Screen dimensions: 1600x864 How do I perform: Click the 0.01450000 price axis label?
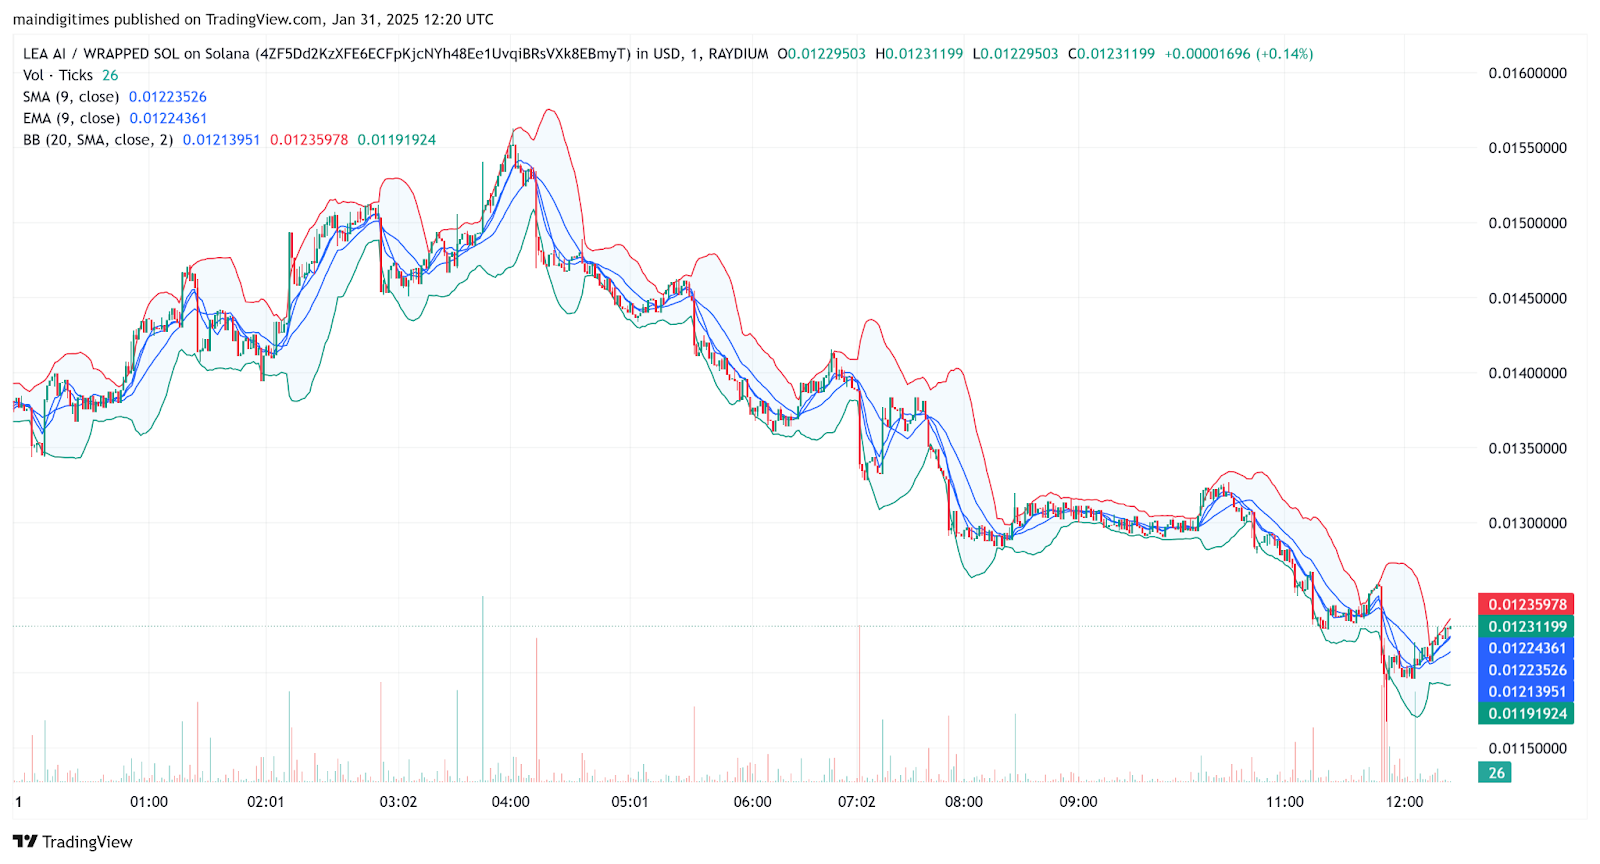[1527, 298]
